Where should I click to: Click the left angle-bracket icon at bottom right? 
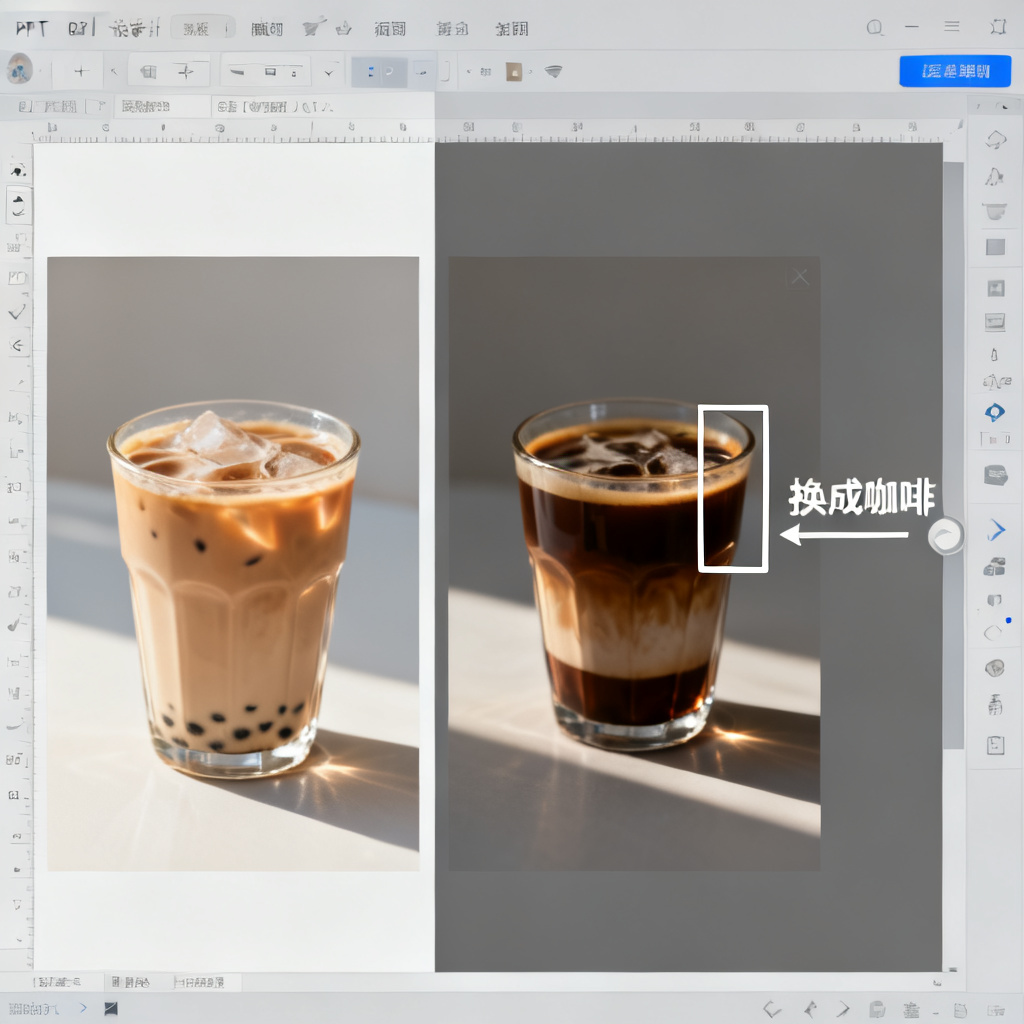pos(772,1009)
